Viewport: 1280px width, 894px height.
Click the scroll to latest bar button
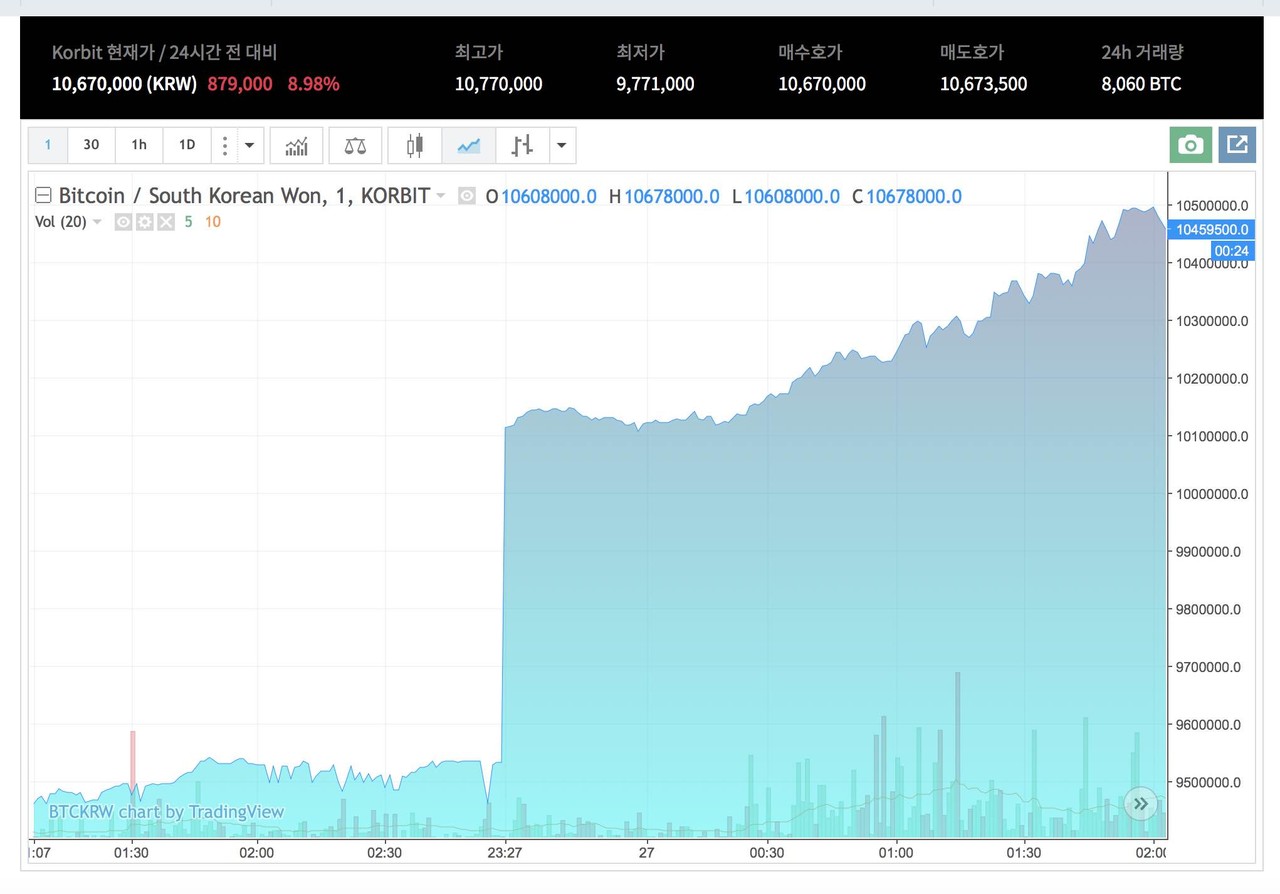pyautogui.click(x=1140, y=803)
